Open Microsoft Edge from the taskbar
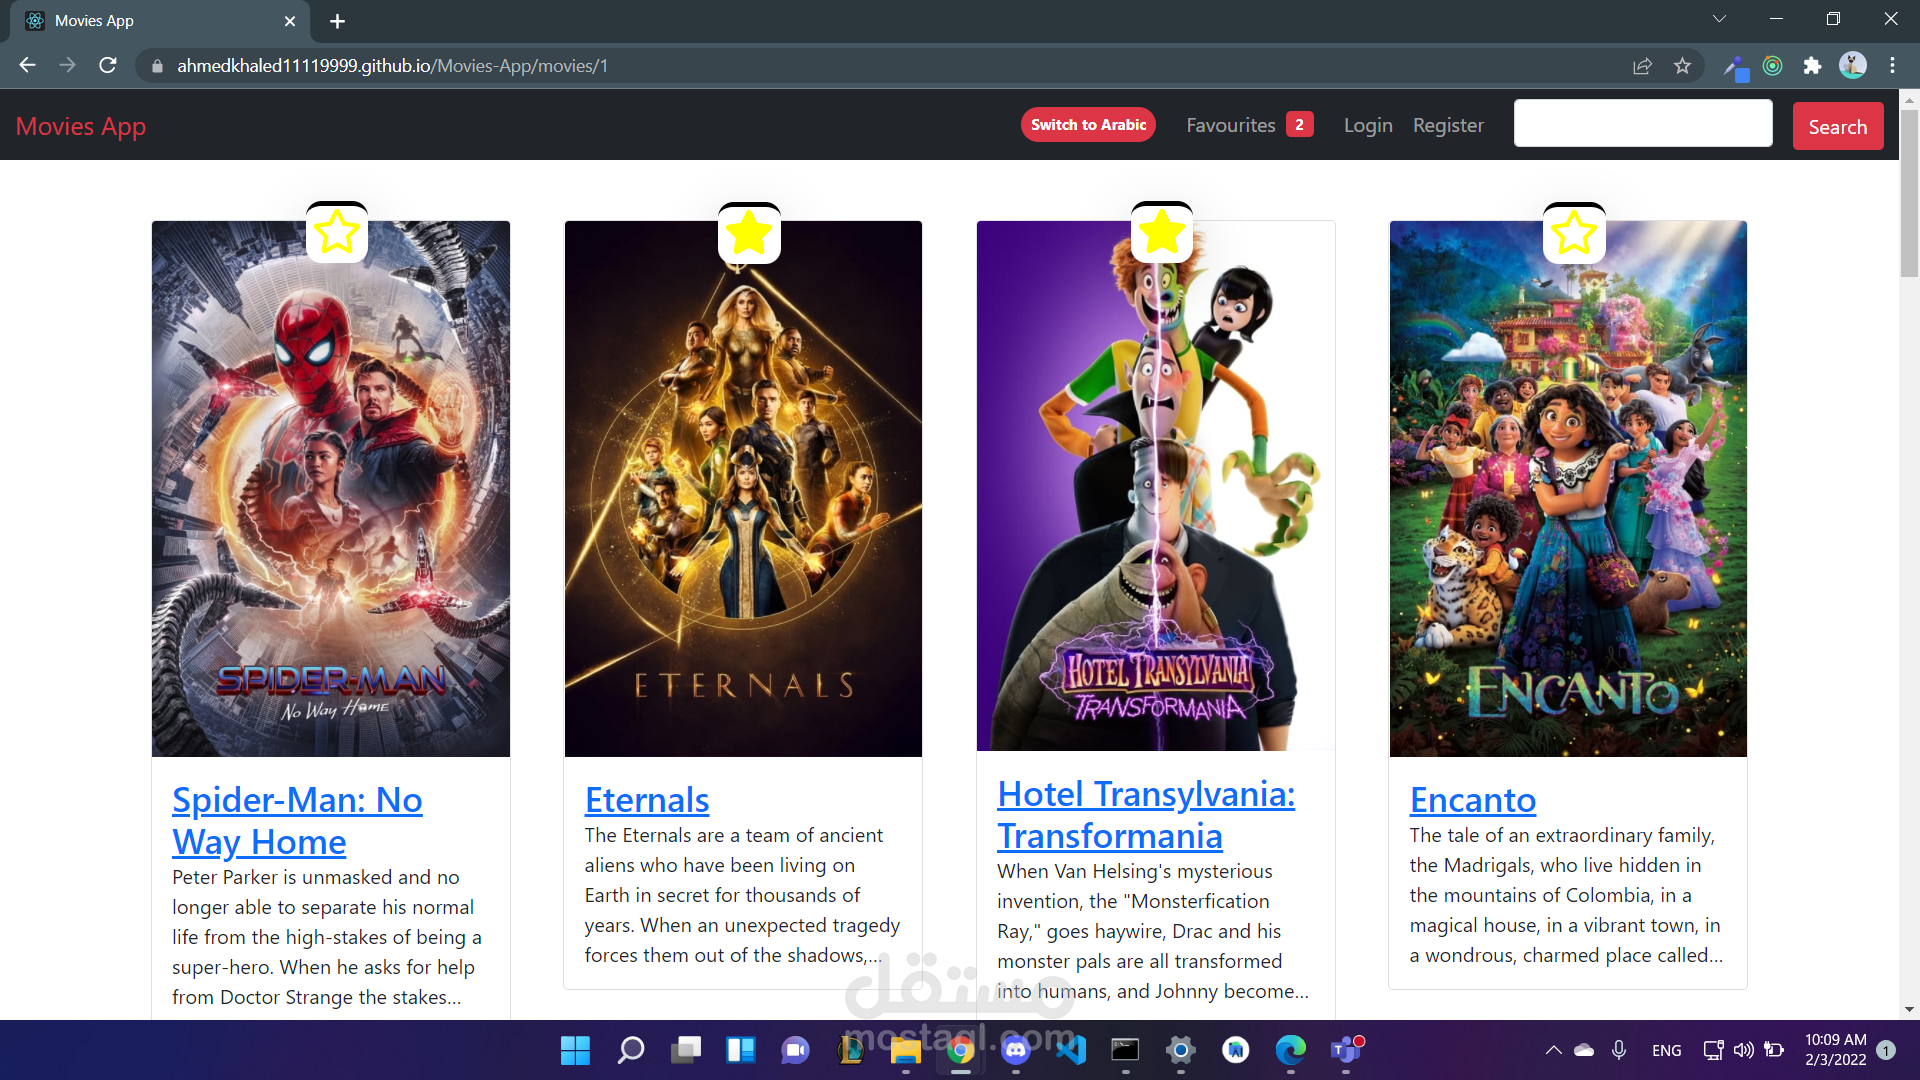The image size is (1920, 1080). pos(1291,1050)
